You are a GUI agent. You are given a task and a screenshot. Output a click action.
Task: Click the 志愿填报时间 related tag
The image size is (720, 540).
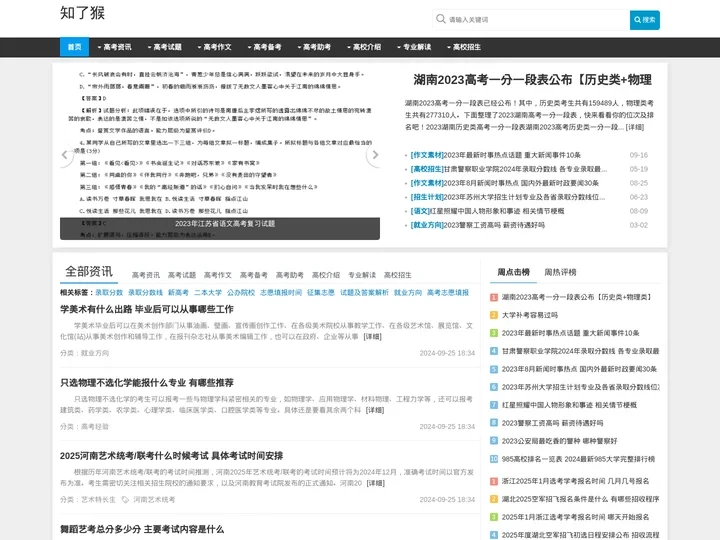point(281,292)
